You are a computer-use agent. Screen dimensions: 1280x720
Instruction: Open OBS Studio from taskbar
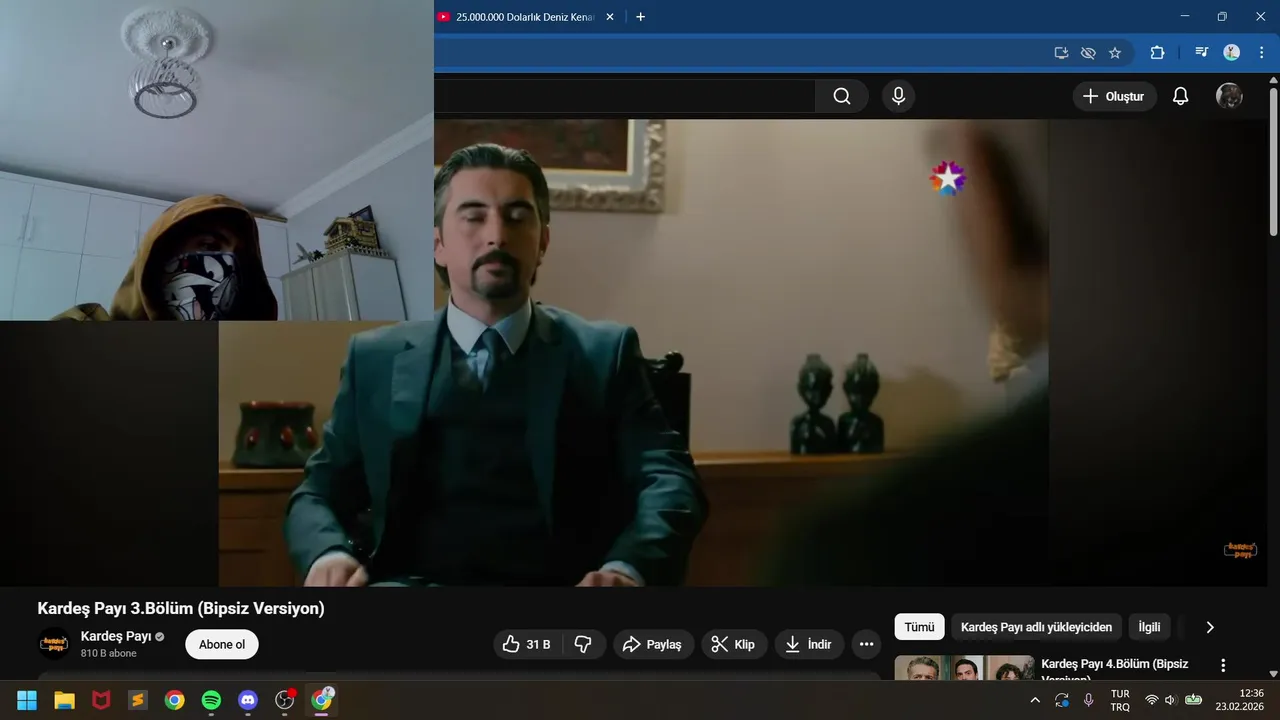(285, 700)
